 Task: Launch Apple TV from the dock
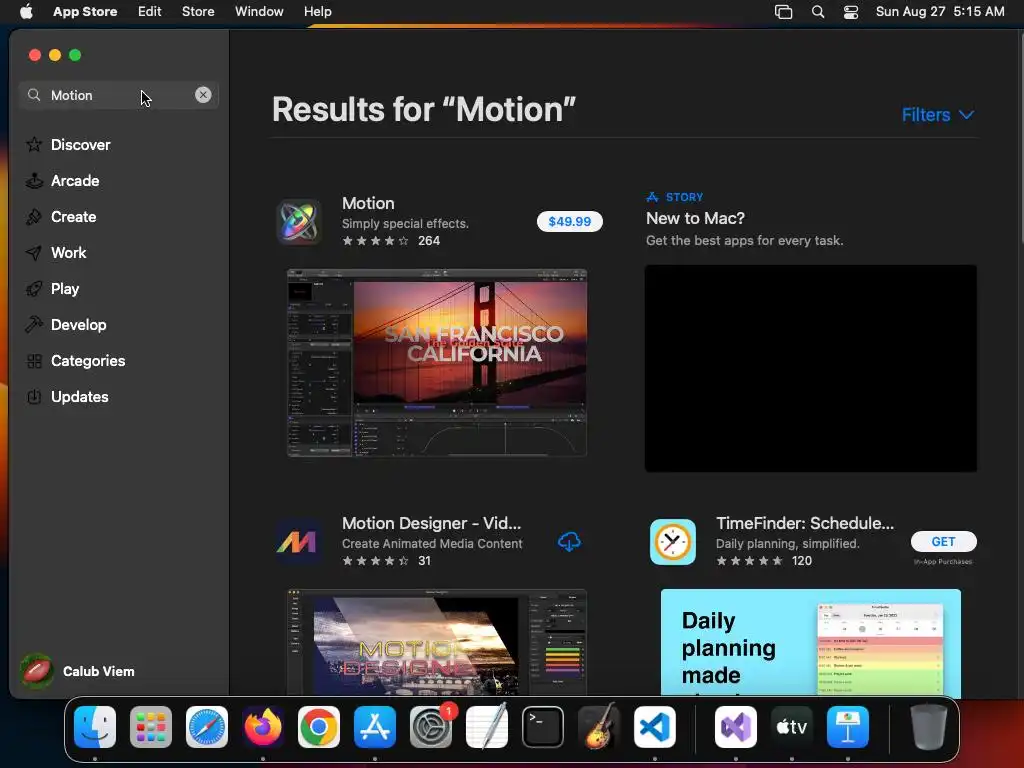[x=792, y=727]
